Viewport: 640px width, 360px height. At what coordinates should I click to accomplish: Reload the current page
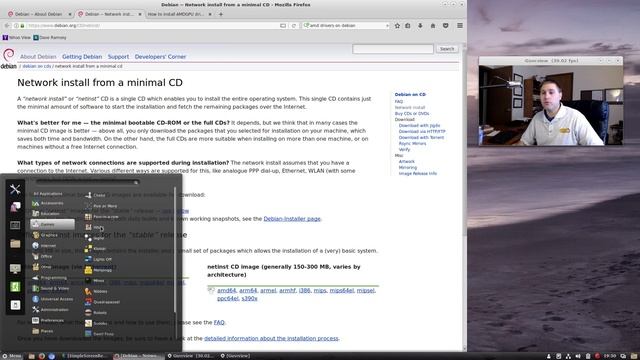tap(293, 25)
